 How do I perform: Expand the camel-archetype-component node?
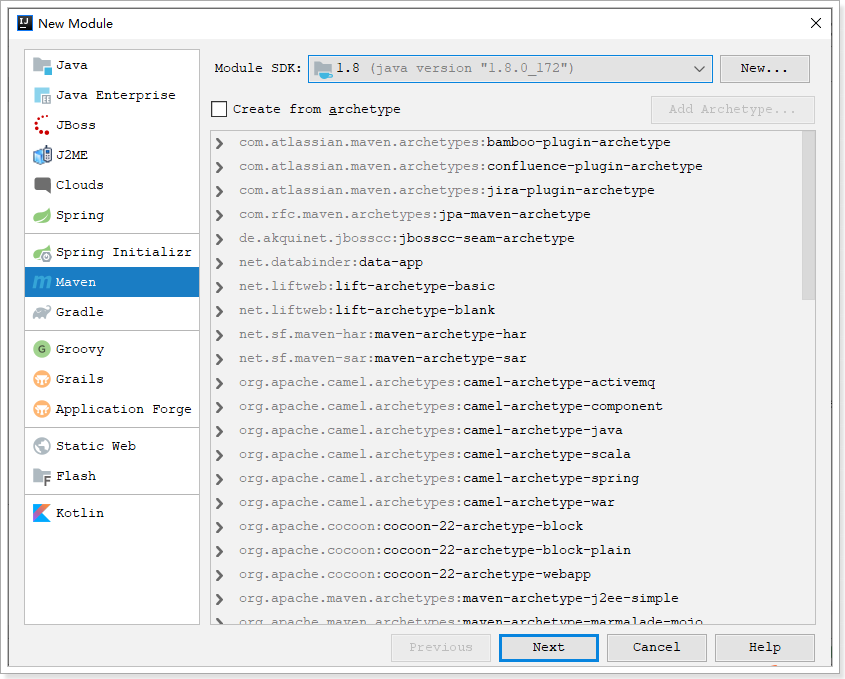219,407
